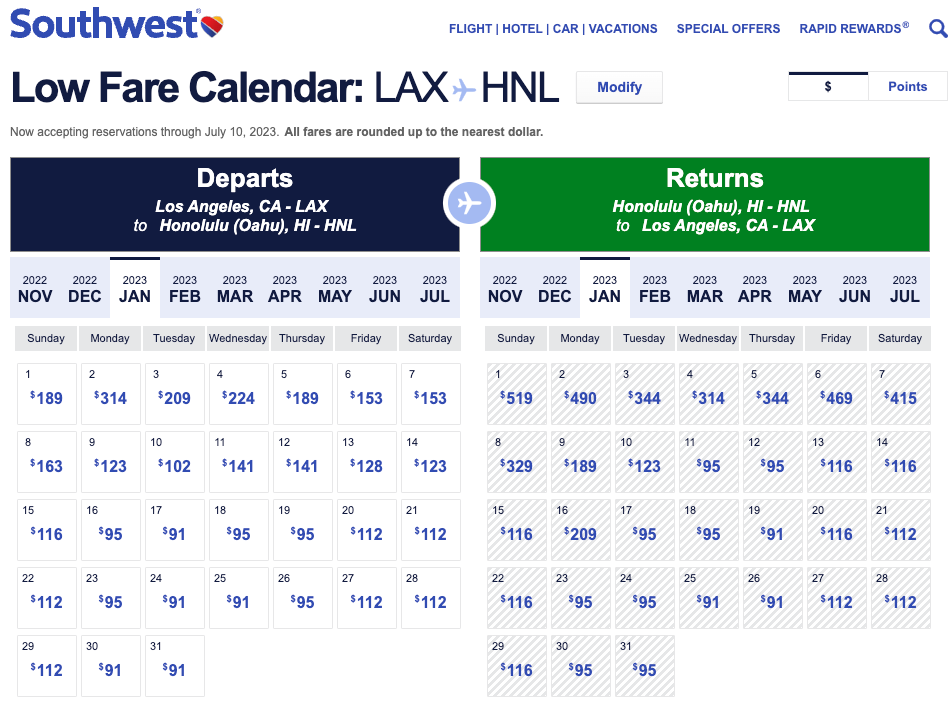Click the Modify button
Image resolution: width=951 pixels, height=705 pixels.
(x=619, y=87)
